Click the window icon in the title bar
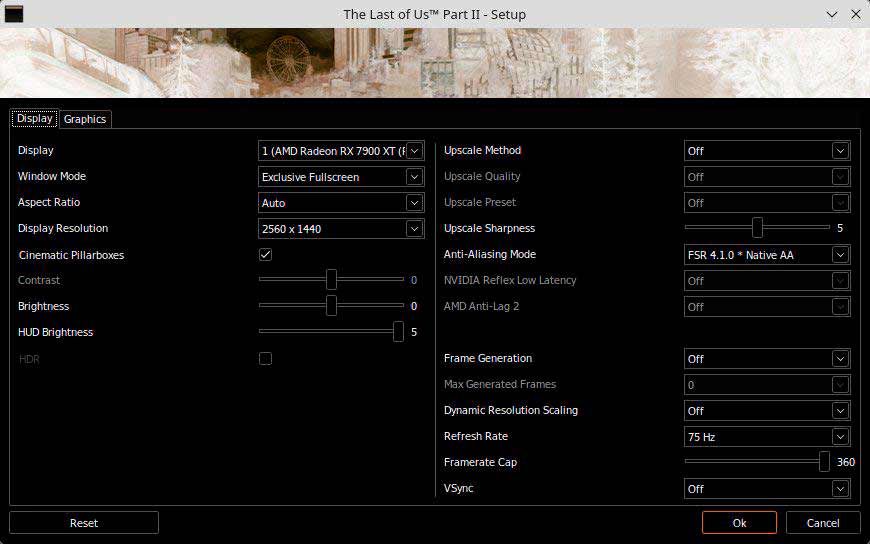The image size is (870, 544). [x=13, y=14]
